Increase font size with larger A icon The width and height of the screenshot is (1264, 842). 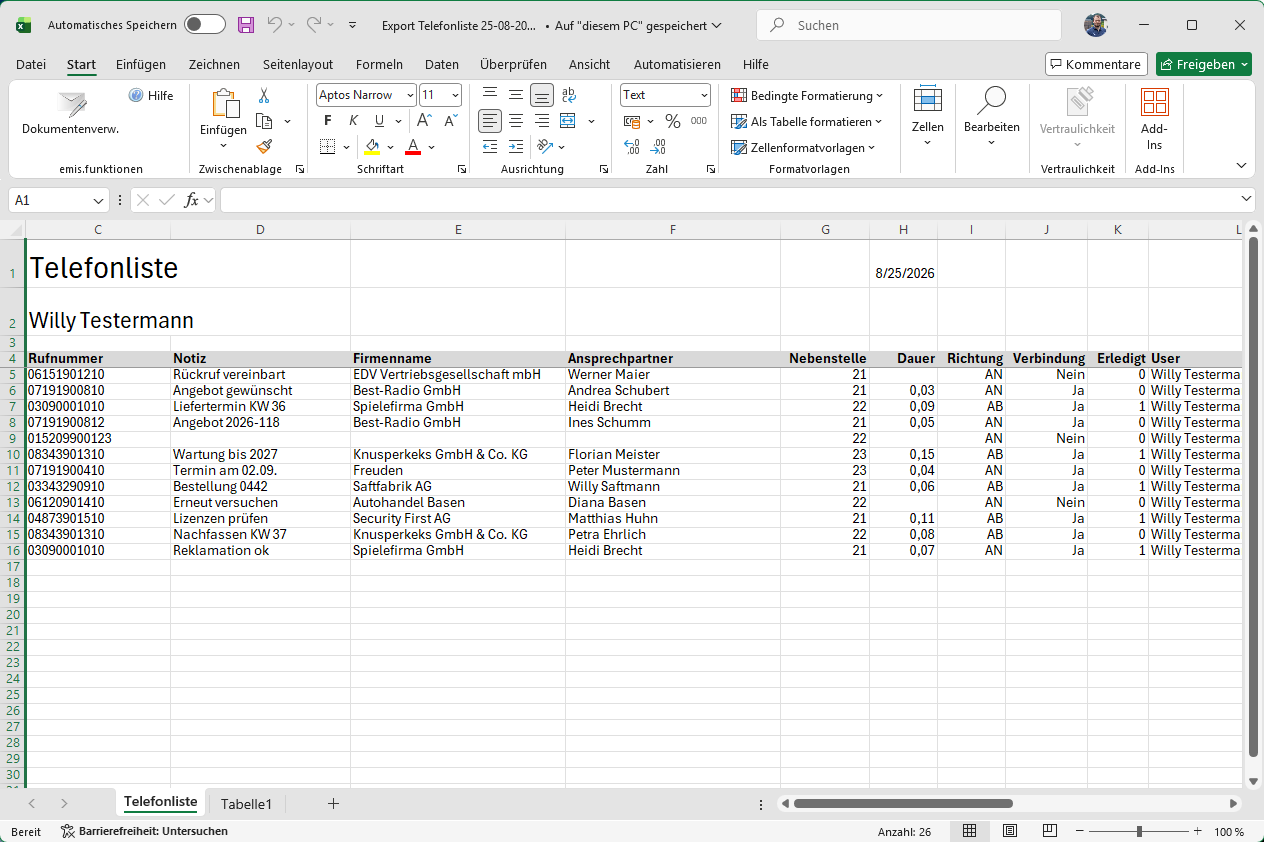(x=424, y=121)
